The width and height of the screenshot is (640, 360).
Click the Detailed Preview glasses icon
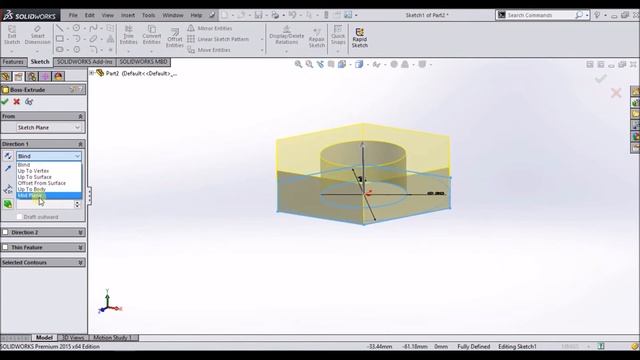pos(29,102)
